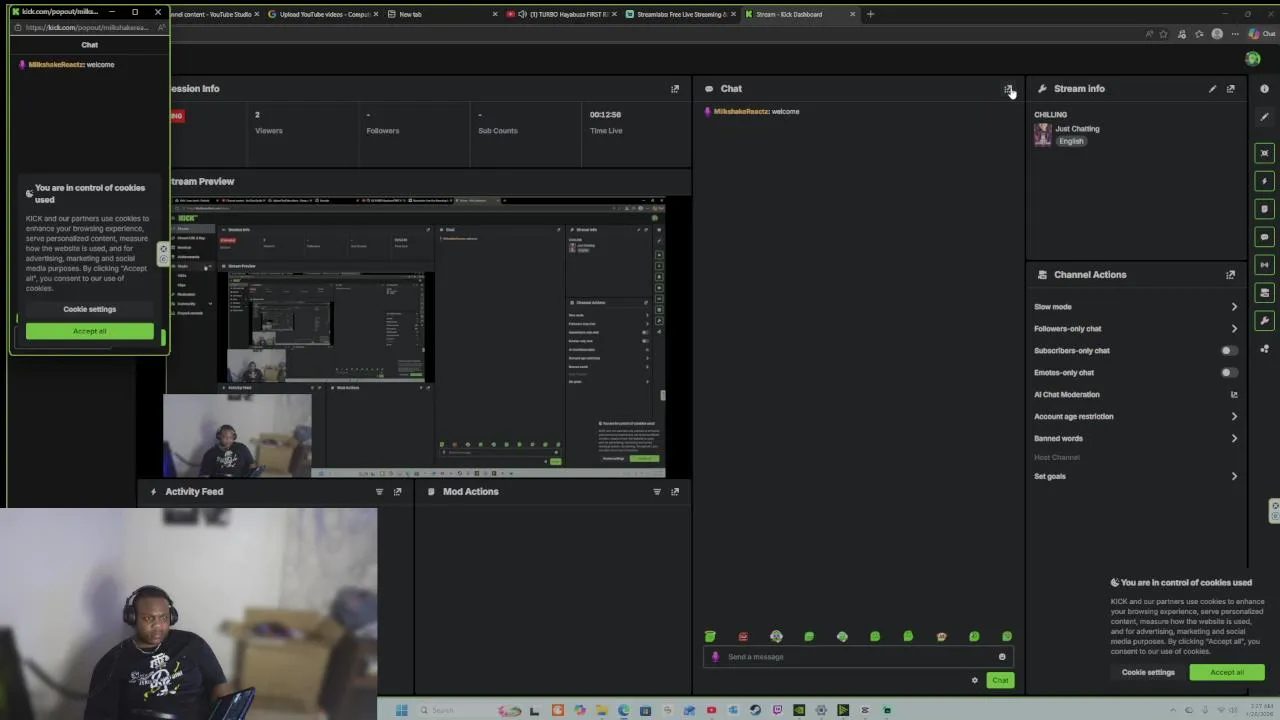This screenshot has width=1280, height=720.
Task: Accept all cookies in popout chat window
Action: click(x=89, y=331)
